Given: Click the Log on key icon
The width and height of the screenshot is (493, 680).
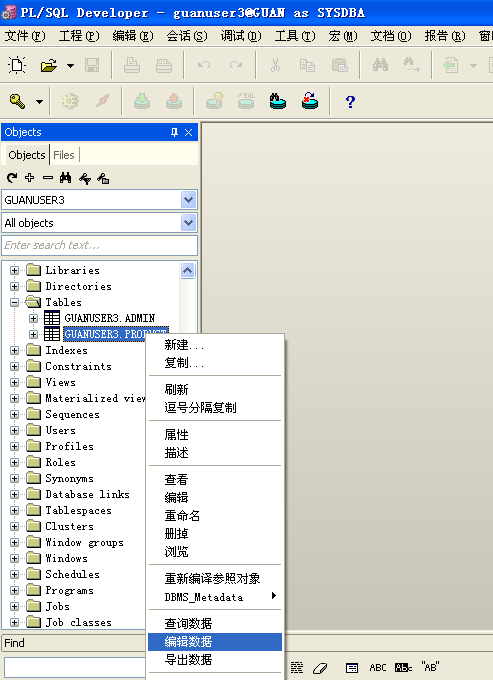Looking at the screenshot, I should tap(17, 101).
